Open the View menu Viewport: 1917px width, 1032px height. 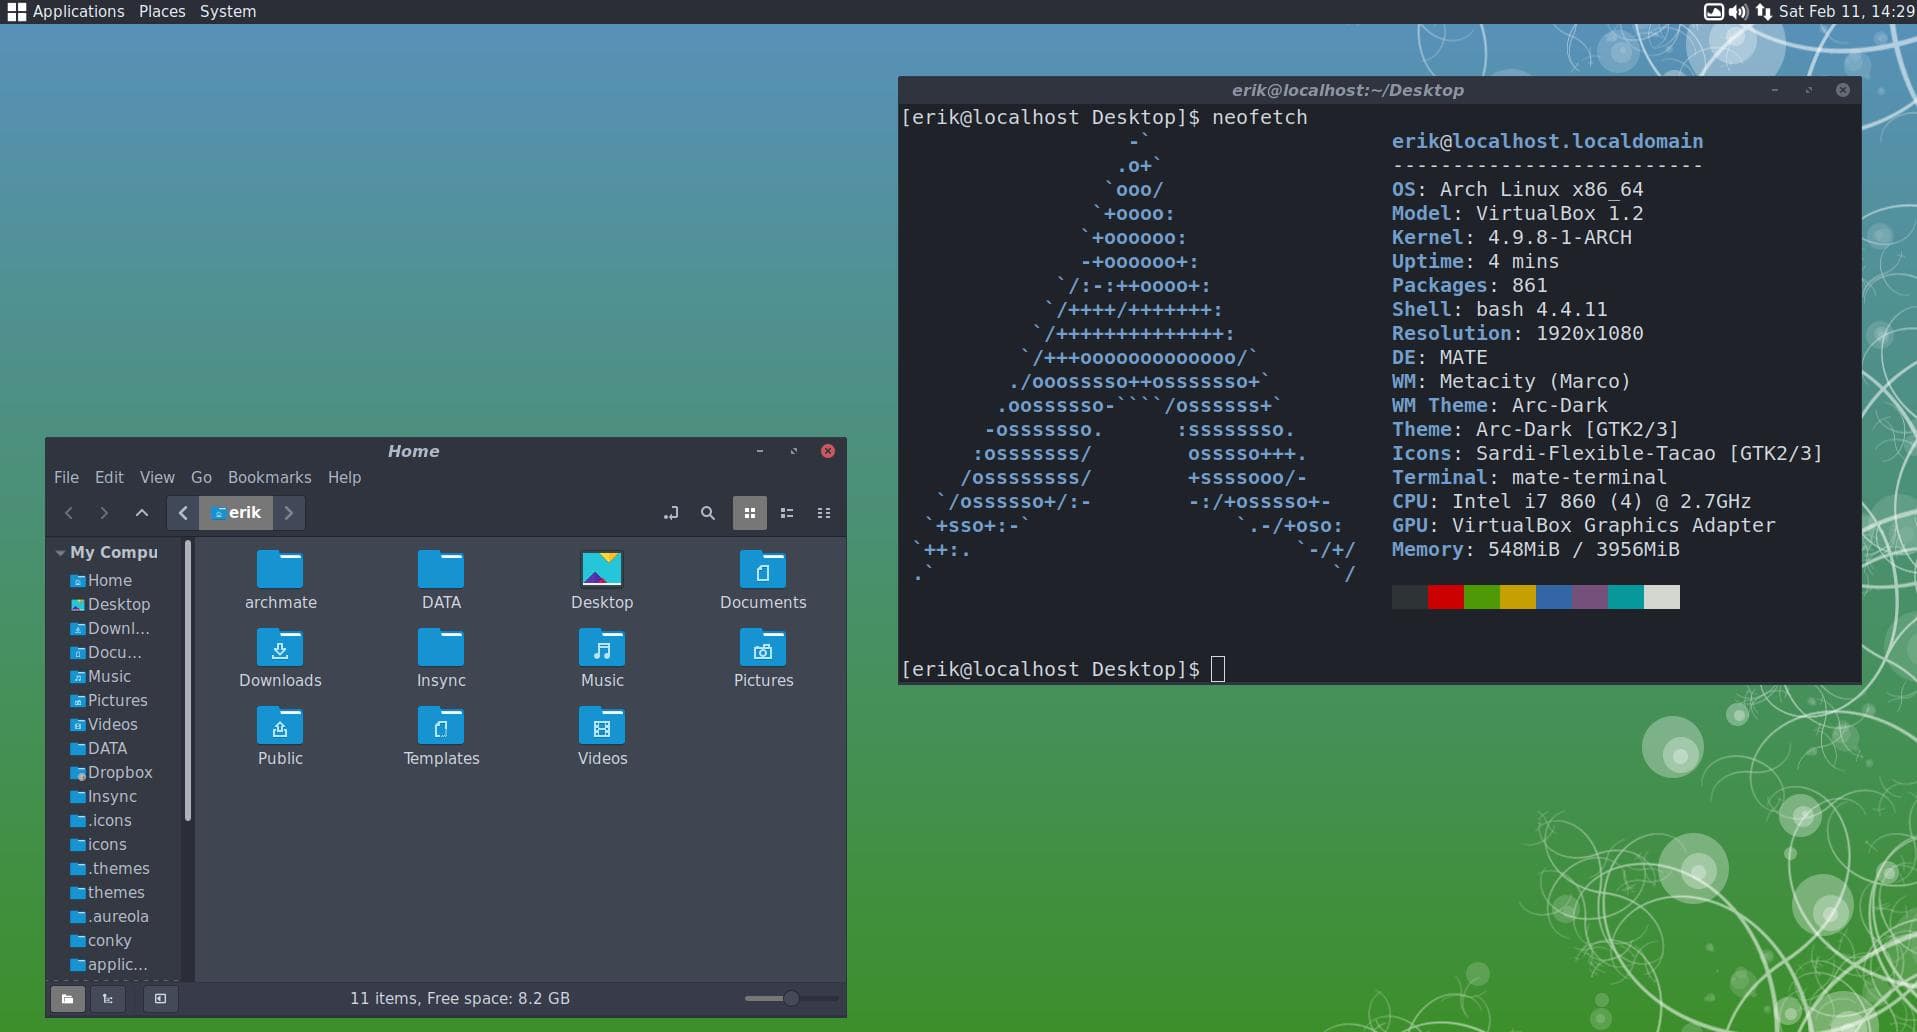[157, 478]
